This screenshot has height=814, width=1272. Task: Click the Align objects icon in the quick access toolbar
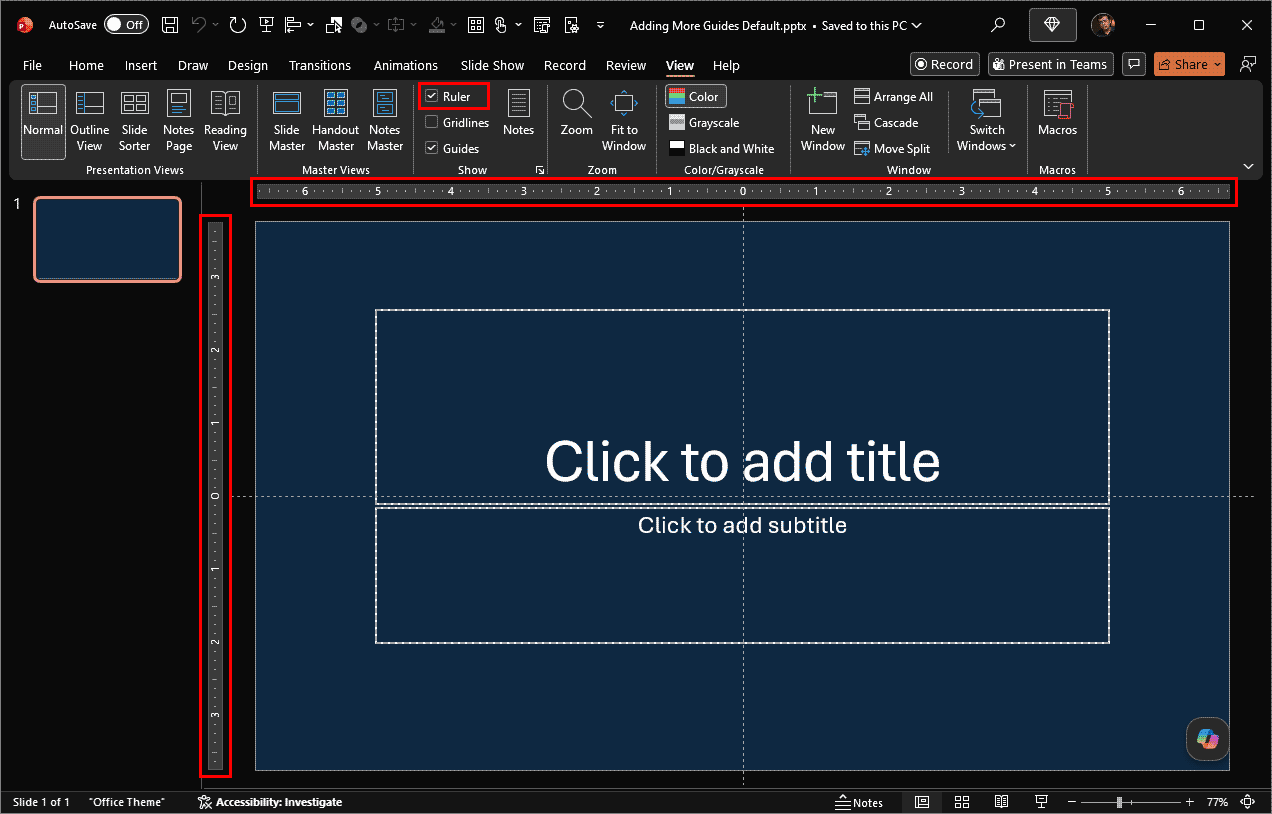point(293,25)
